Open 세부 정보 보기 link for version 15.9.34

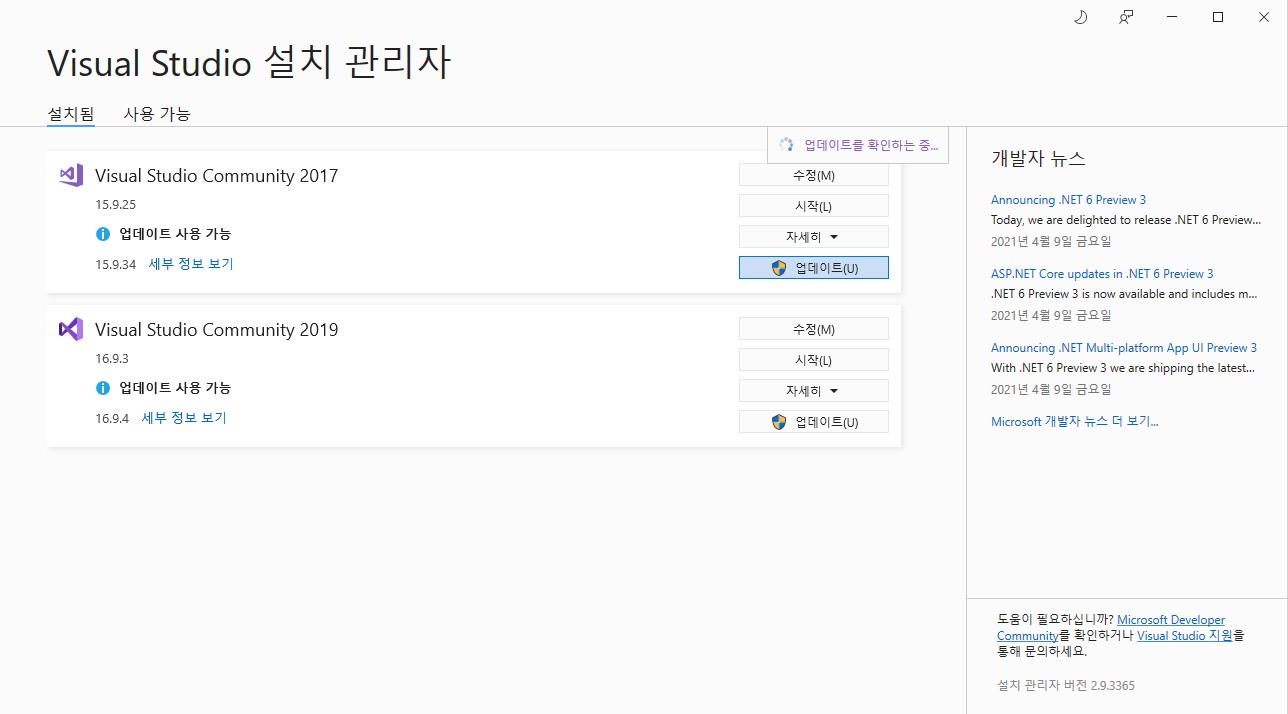pyautogui.click(x=191, y=264)
